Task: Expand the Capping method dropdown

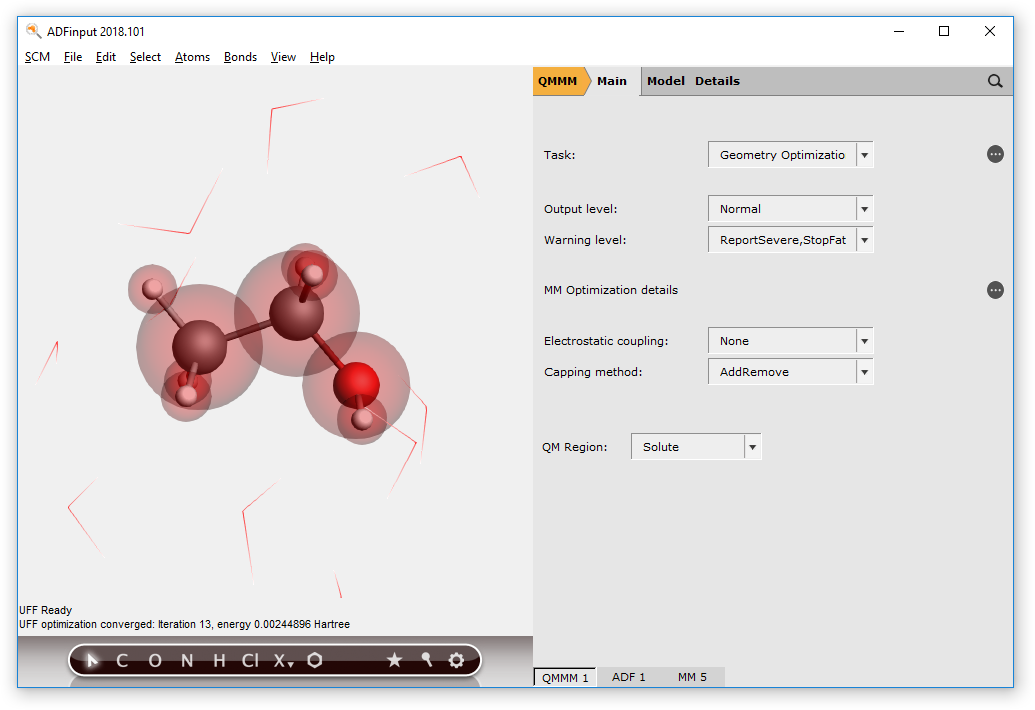Action: pyautogui.click(x=865, y=372)
